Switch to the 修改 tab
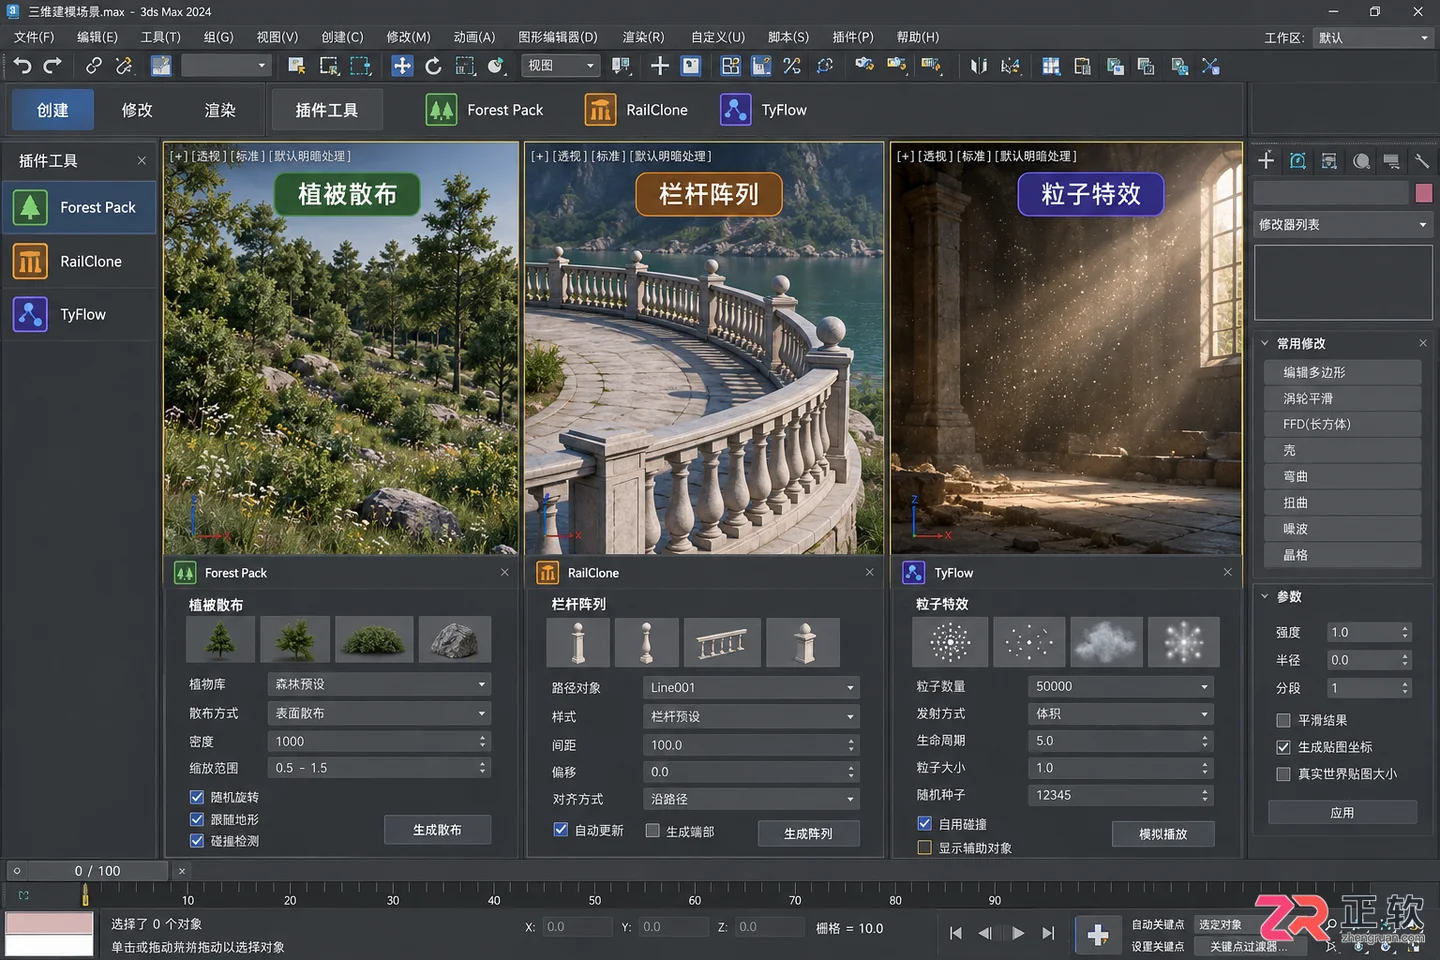The width and height of the screenshot is (1440, 960). point(137,110)
